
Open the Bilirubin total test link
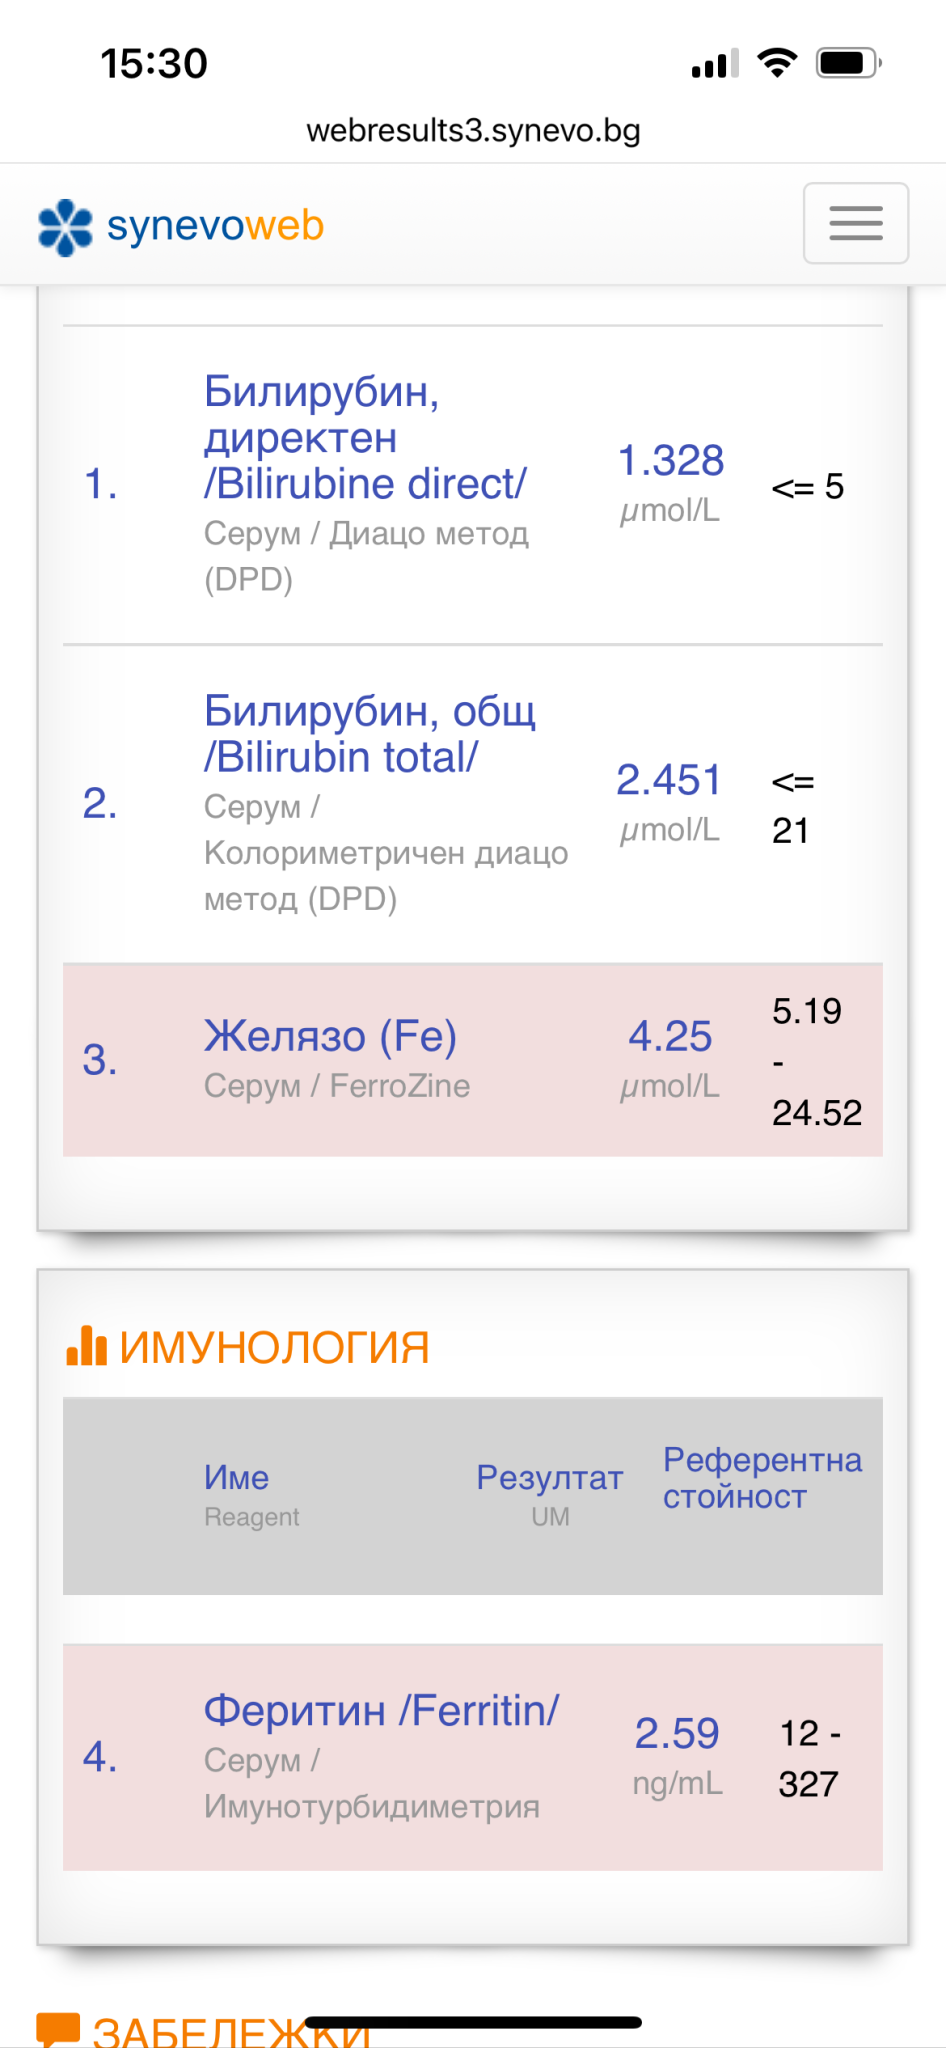coord(369,734)
